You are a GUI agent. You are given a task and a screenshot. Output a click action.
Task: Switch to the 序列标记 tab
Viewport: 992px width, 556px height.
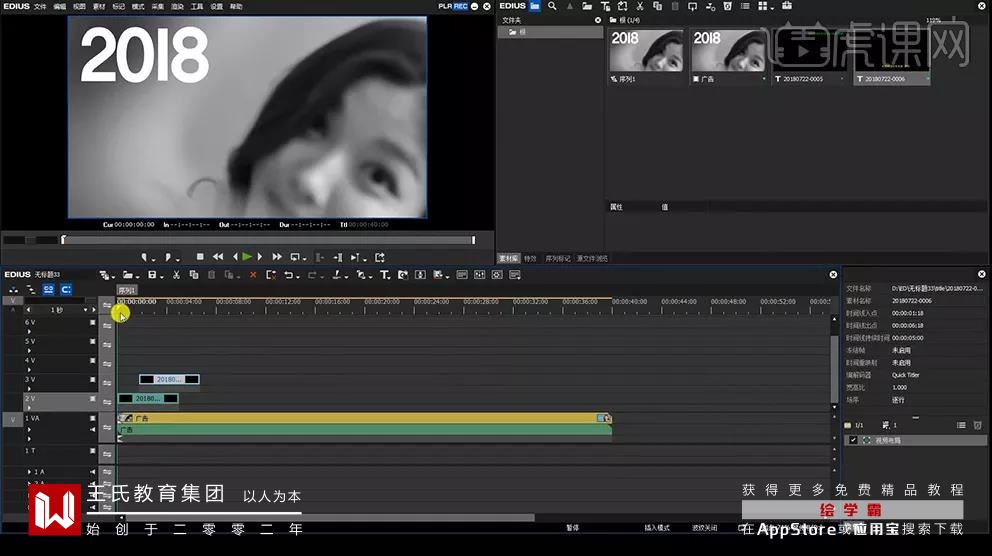pos(557,258)
